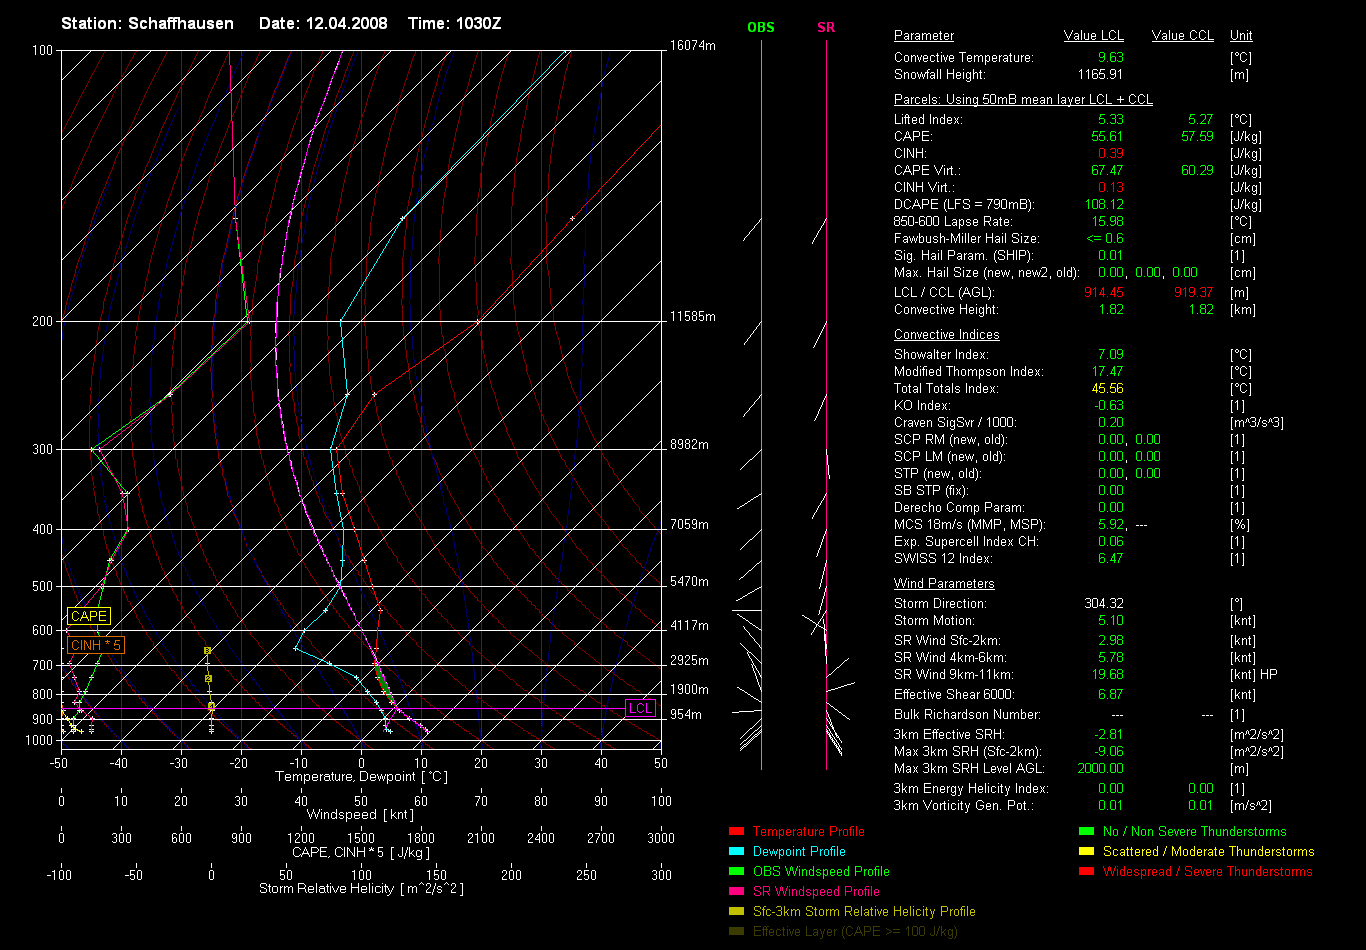Click the Storm Relative Helicity axis title
Viewport: 1366px width, 950px height.
[361, 889]
